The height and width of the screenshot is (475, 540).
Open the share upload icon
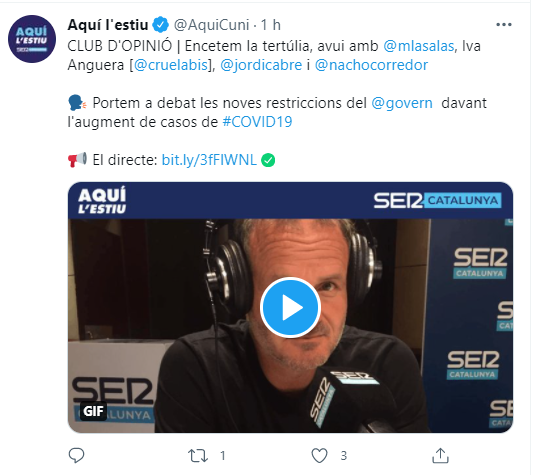(x=440, y=455)
